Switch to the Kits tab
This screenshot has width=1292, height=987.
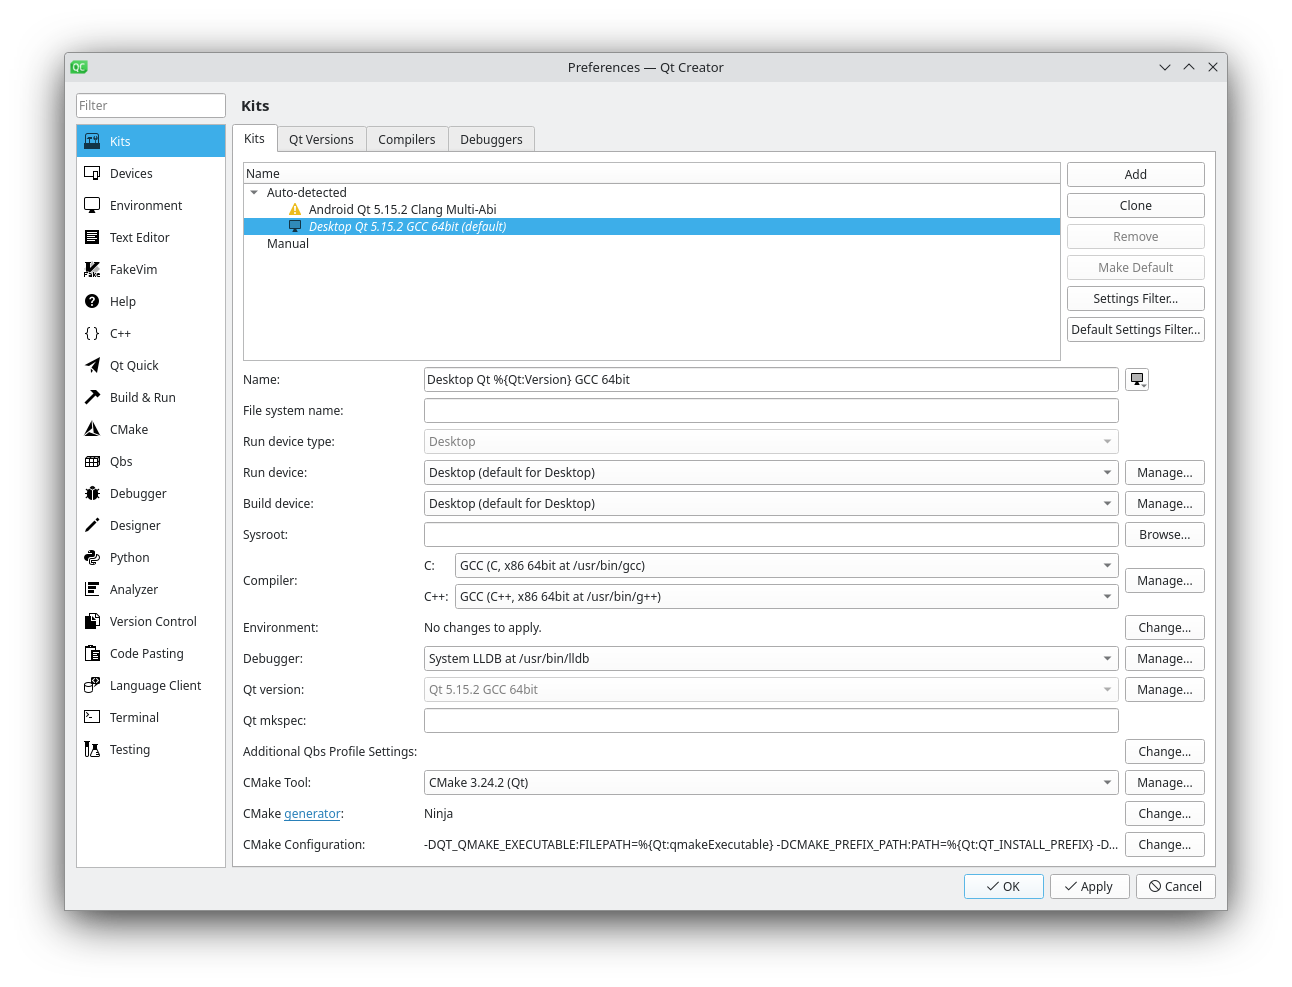255,138
